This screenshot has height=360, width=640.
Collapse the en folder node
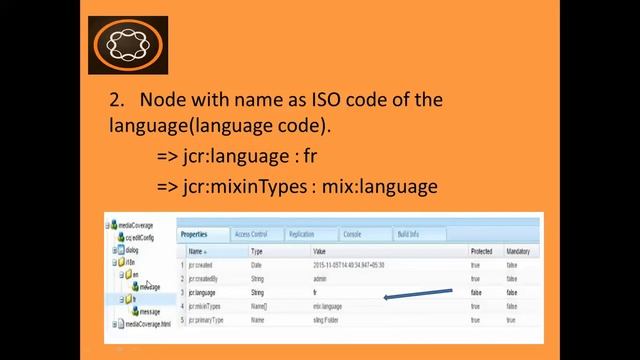122,275
